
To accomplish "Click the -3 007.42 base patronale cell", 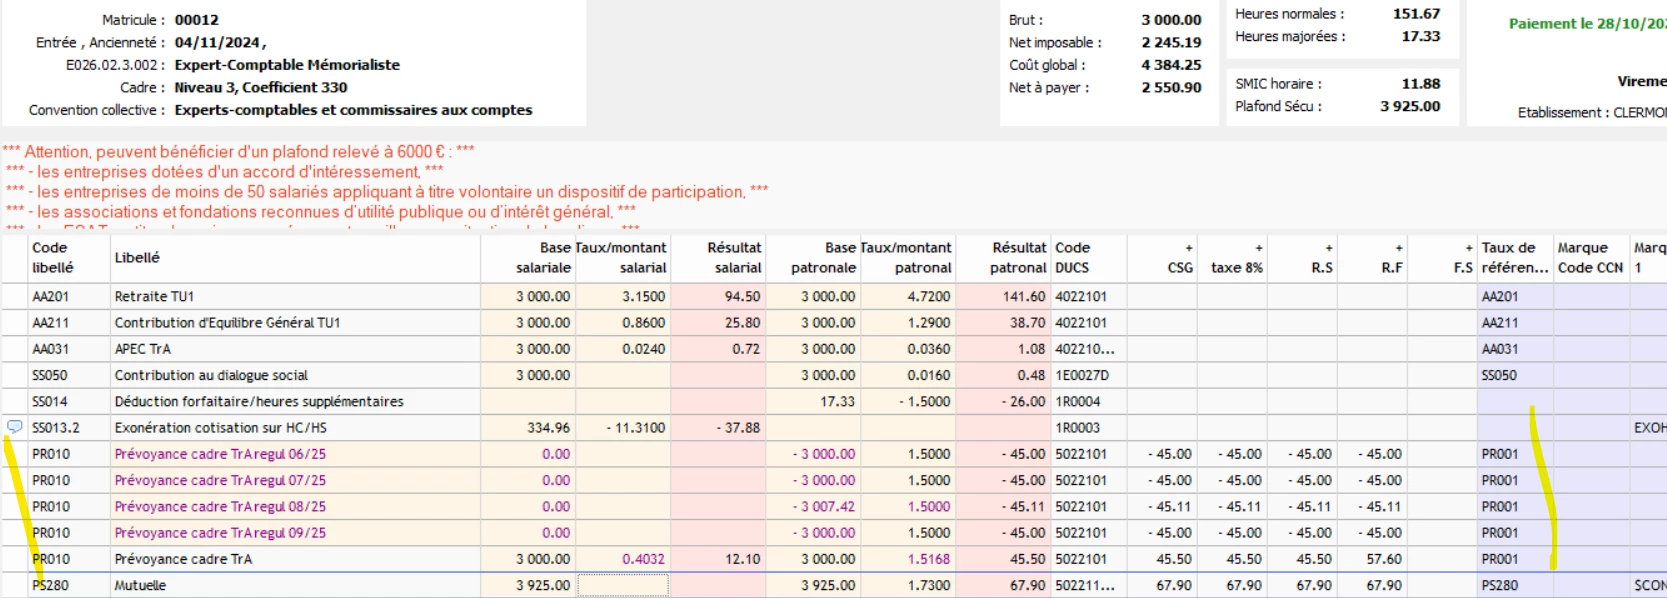I will click(x=824, y=506).
